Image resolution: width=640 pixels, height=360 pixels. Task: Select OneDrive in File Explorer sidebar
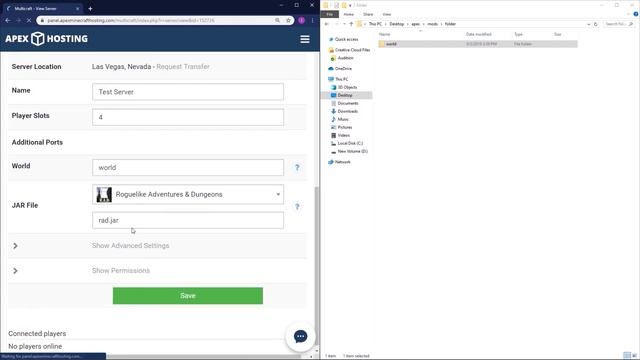(343, 69)
